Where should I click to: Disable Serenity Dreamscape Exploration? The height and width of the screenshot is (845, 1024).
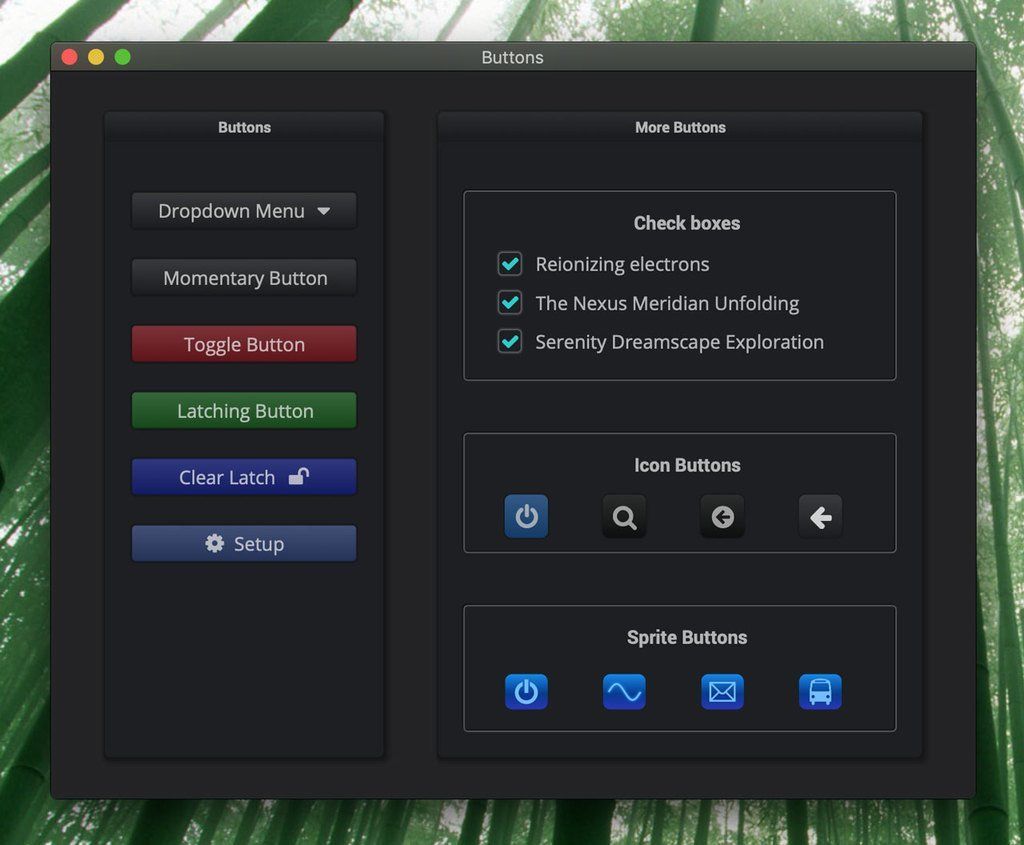tap(510, 341)
